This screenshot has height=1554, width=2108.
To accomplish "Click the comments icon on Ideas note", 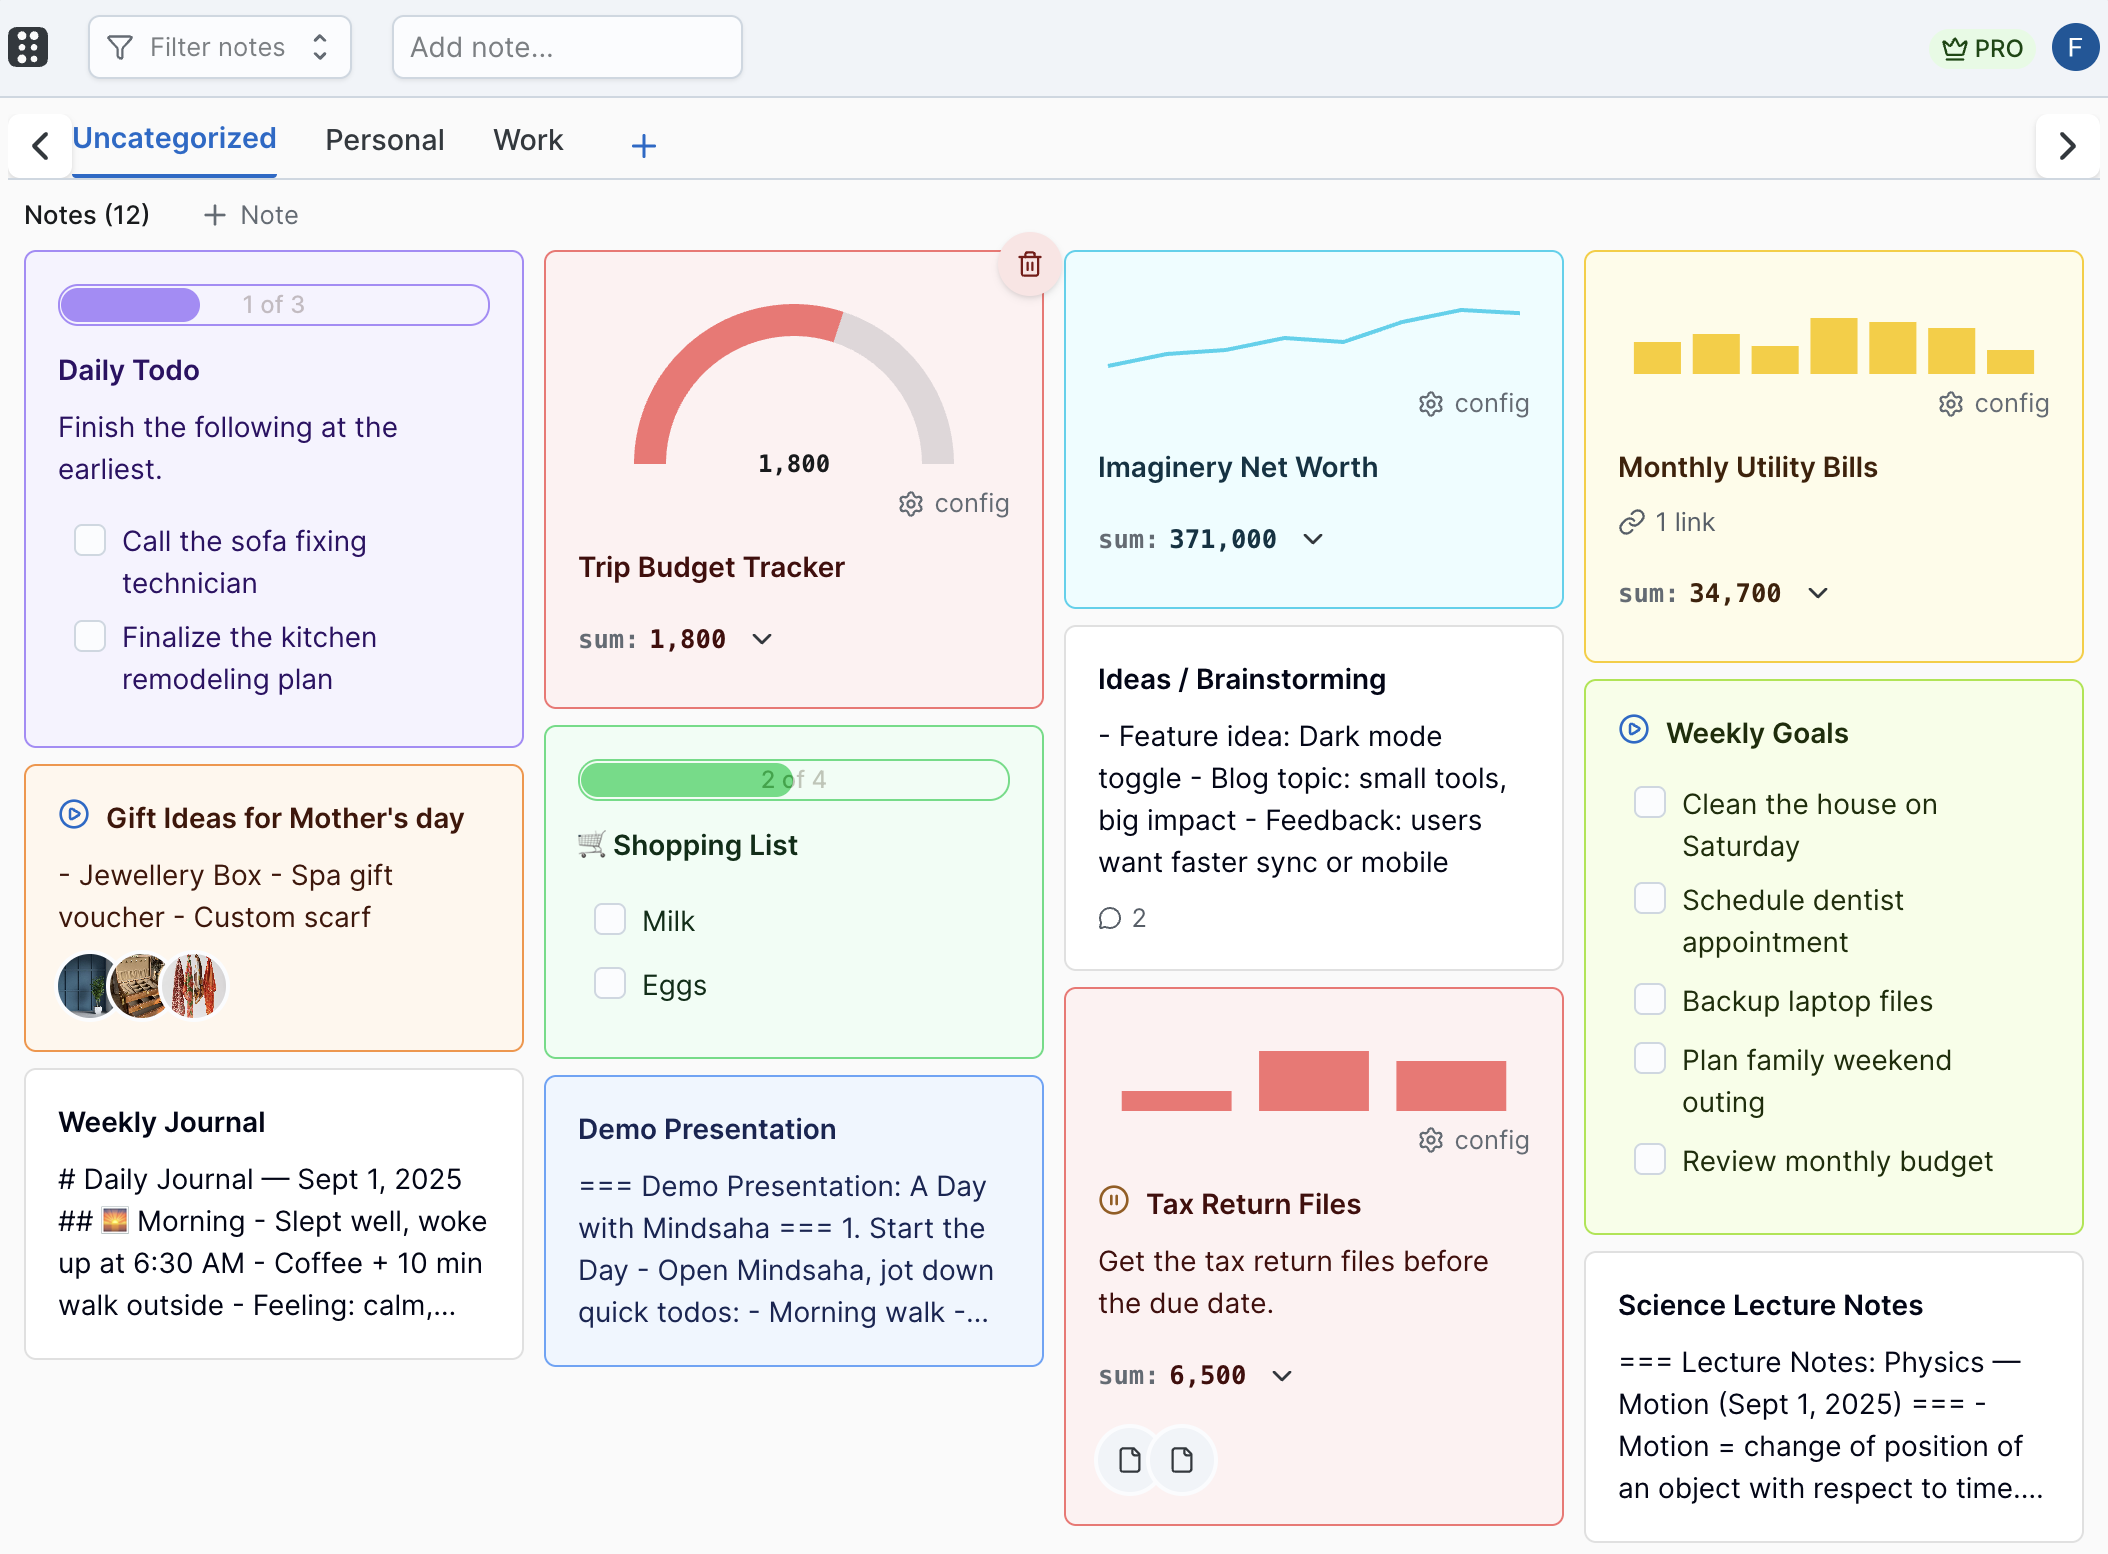I will pos(1109,918).
